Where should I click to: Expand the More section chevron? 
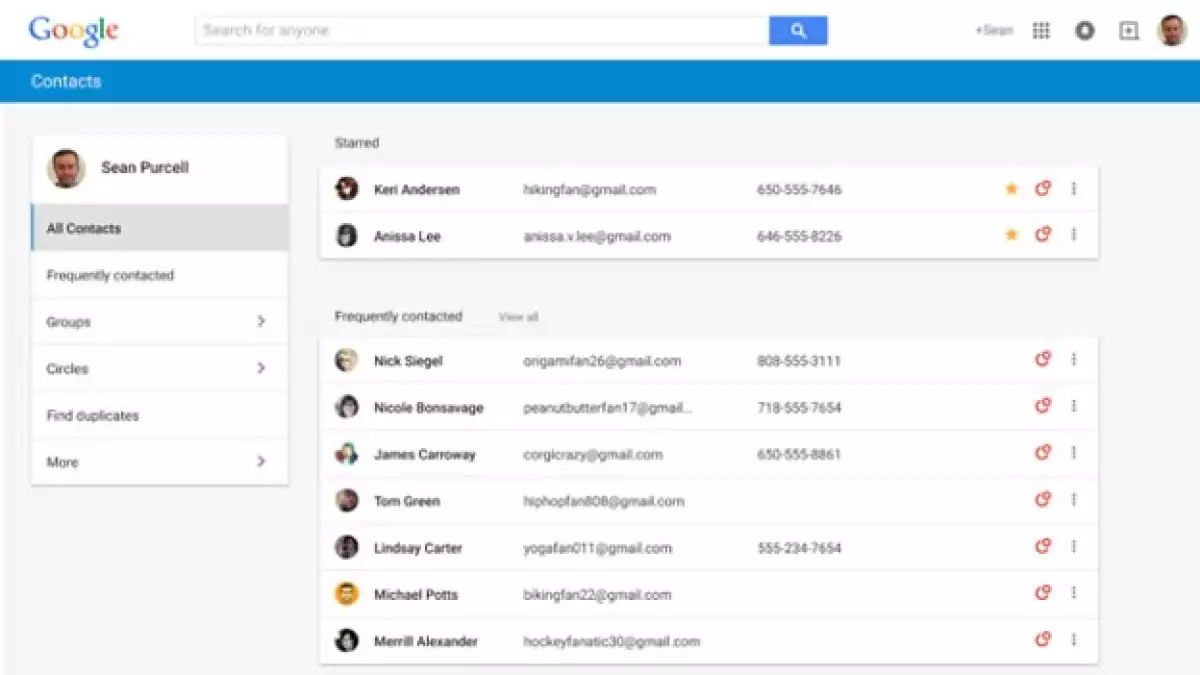pos(261,462)
